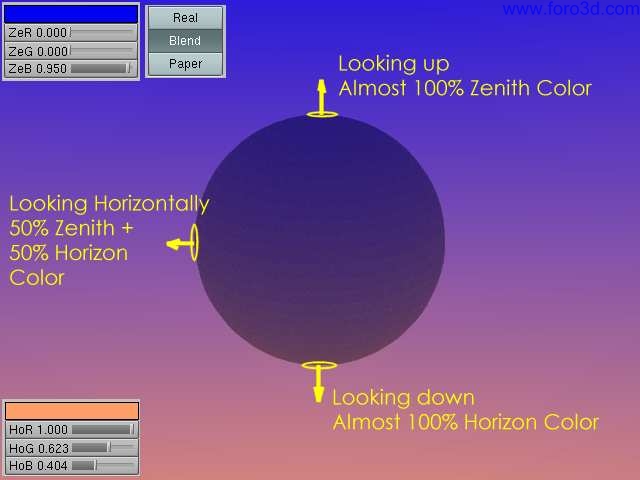Click the 'Looking Horizontally' text

click(x=109, y=204)
